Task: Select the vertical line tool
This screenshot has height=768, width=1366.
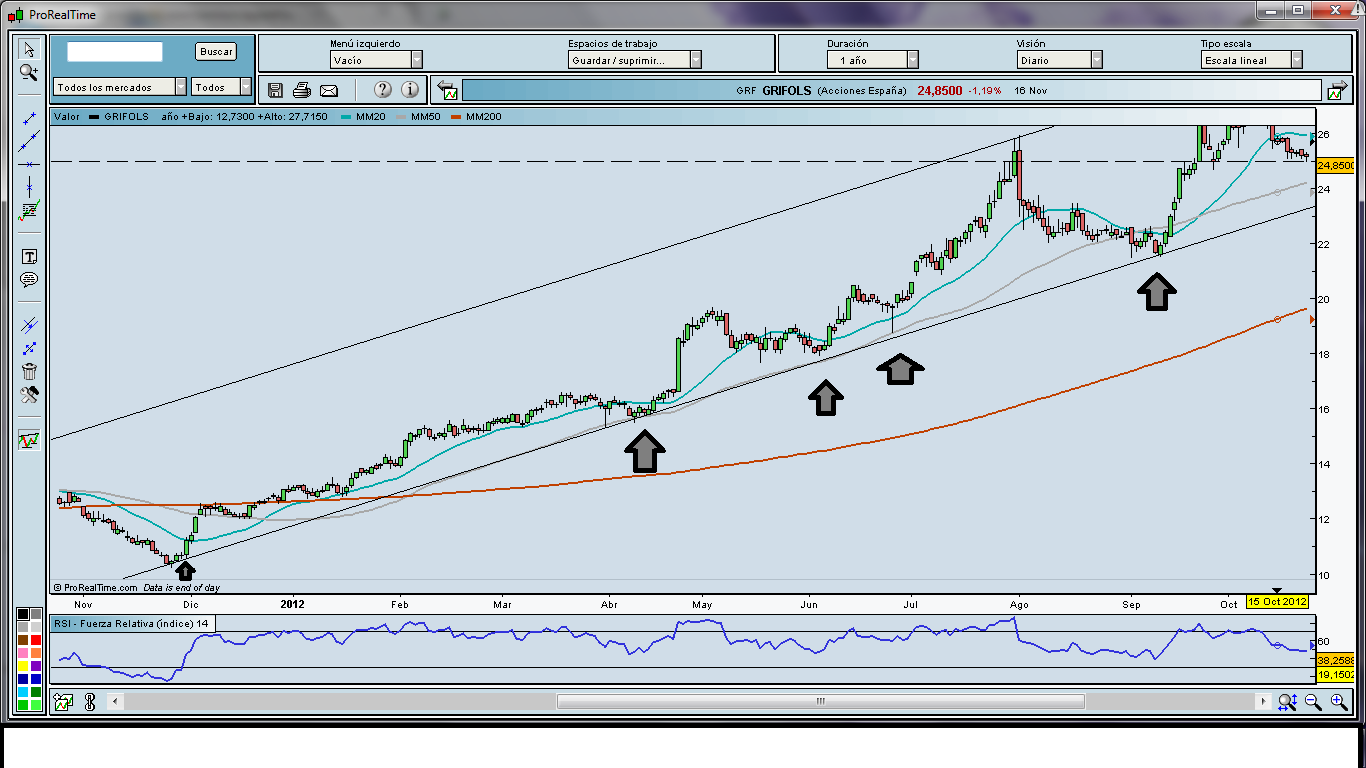Action: coord(29,187)
